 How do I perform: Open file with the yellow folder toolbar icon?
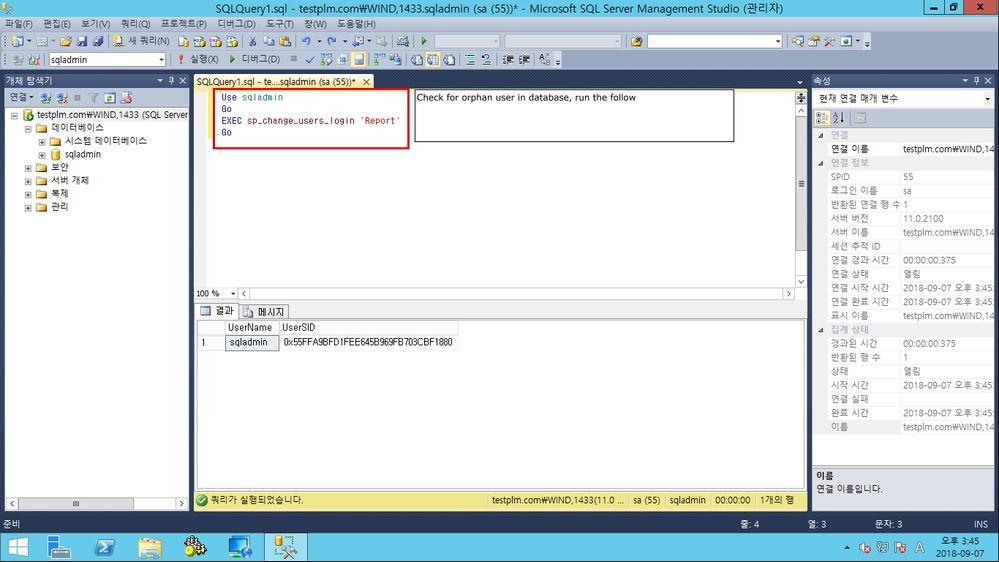66,41
